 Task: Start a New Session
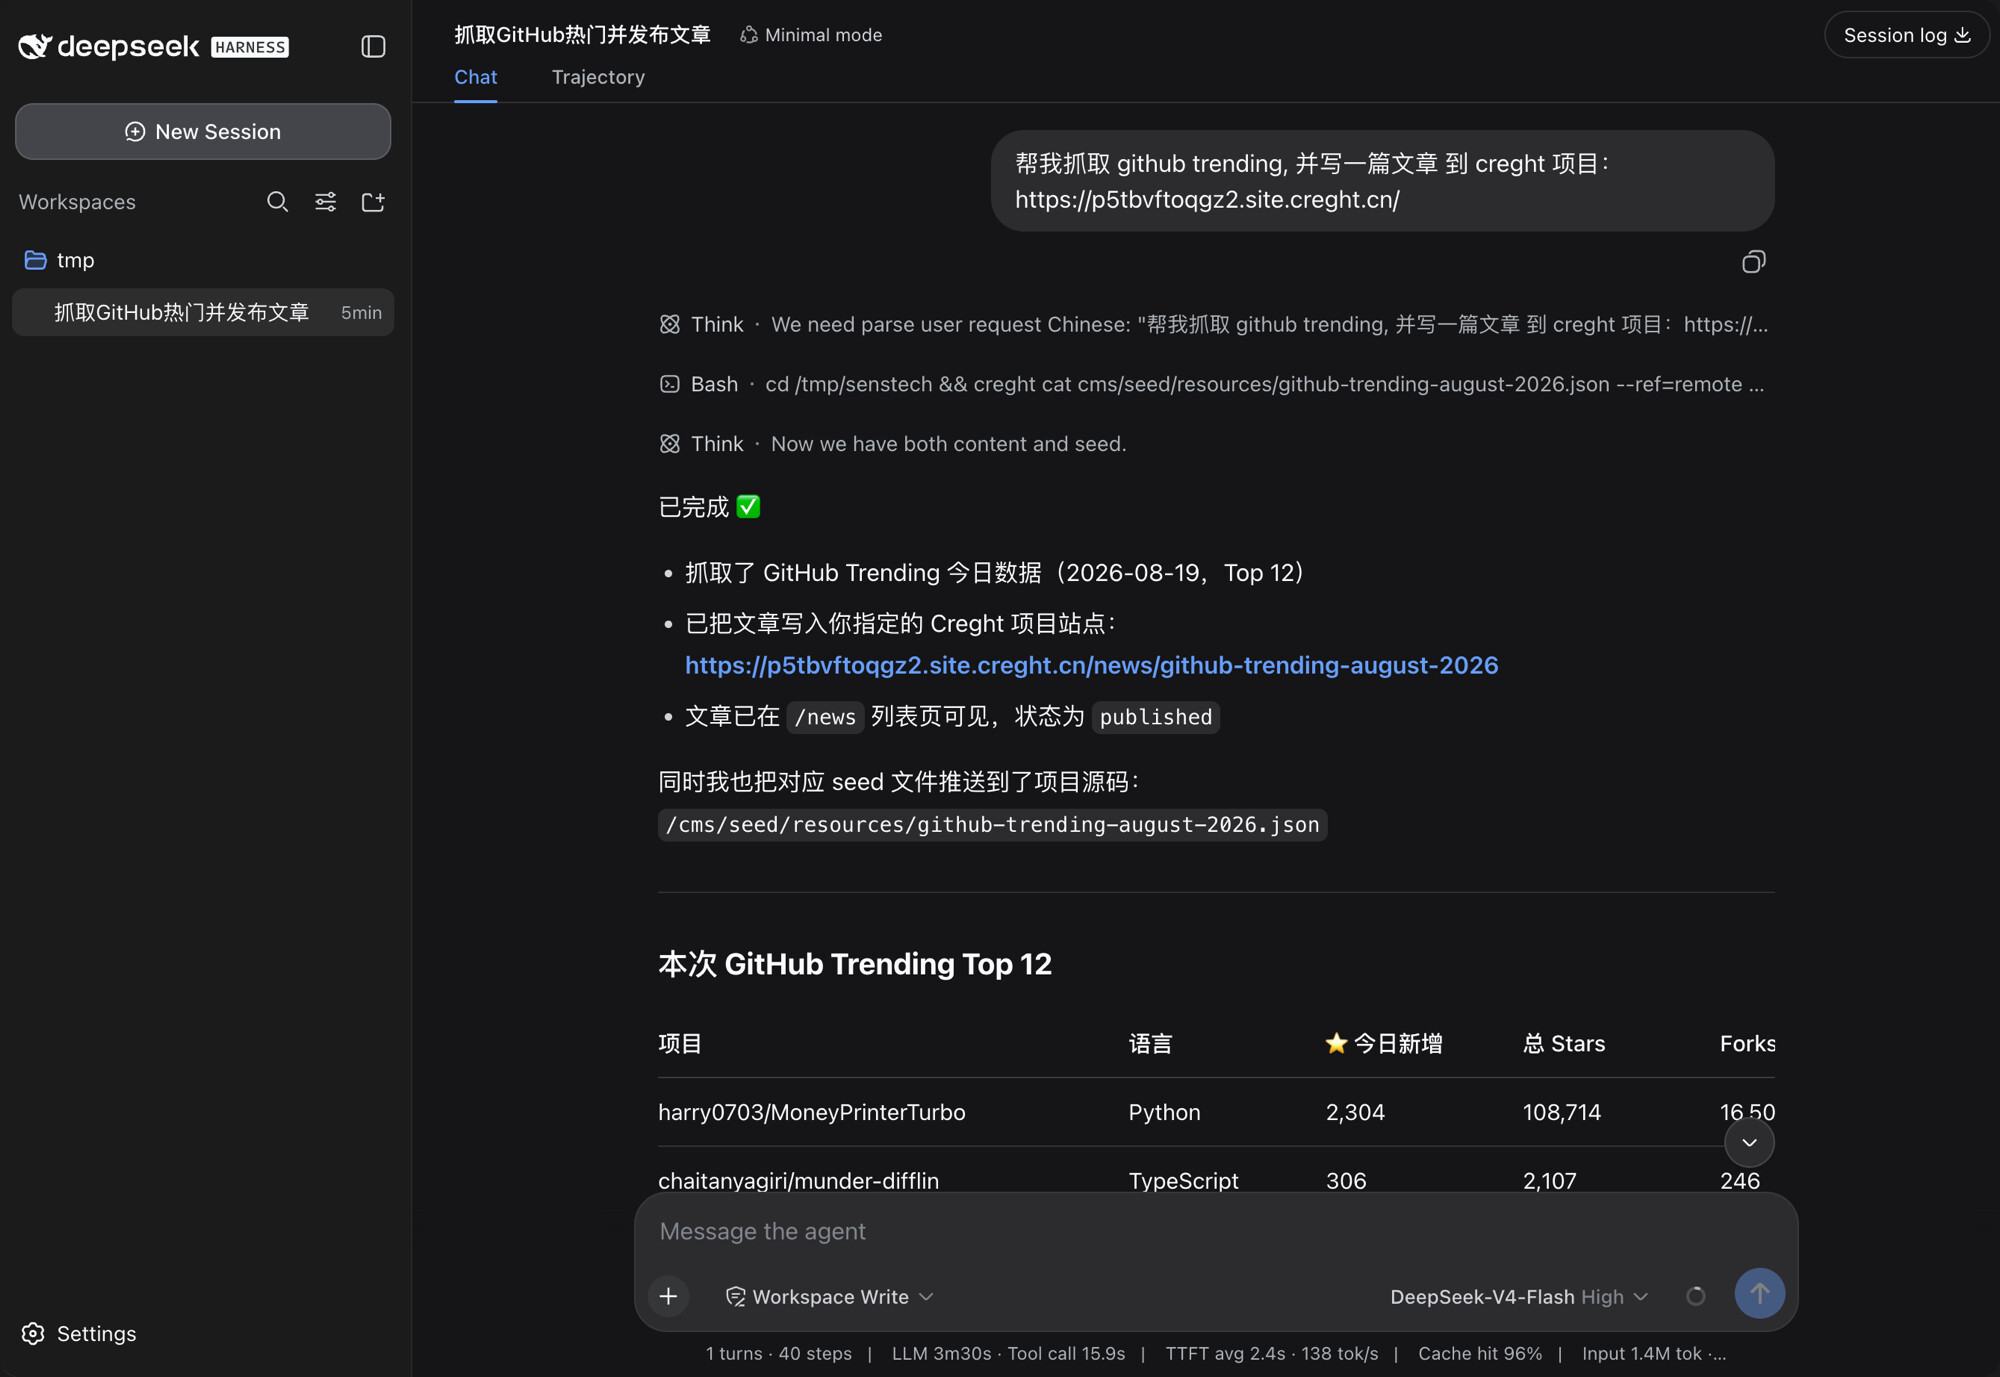tap(203, 131)
